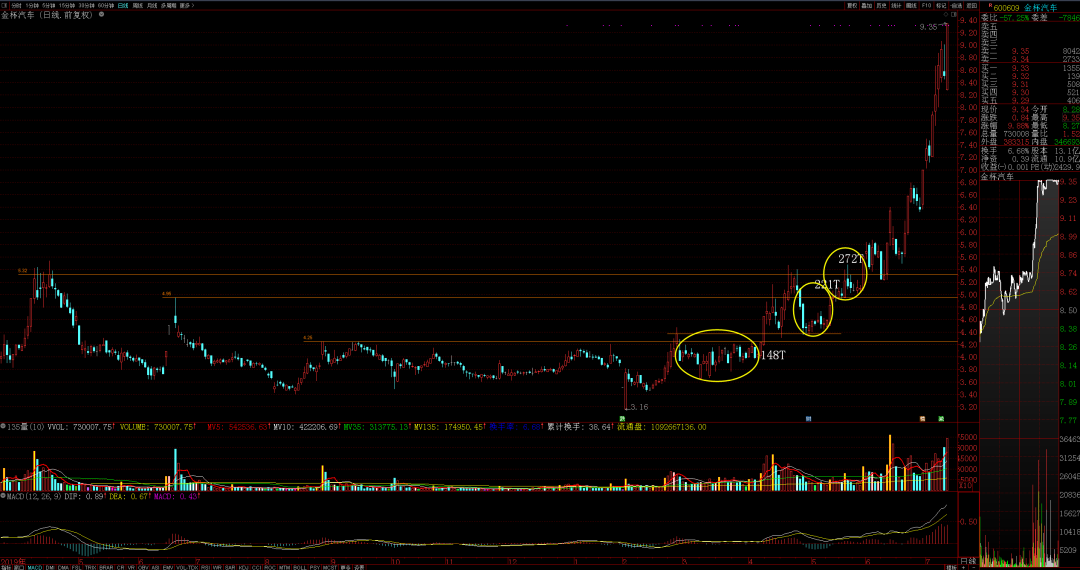The image size is (1080, 570).
Task: Click the 复权 toolbar button
Action: tap(852, 6)
